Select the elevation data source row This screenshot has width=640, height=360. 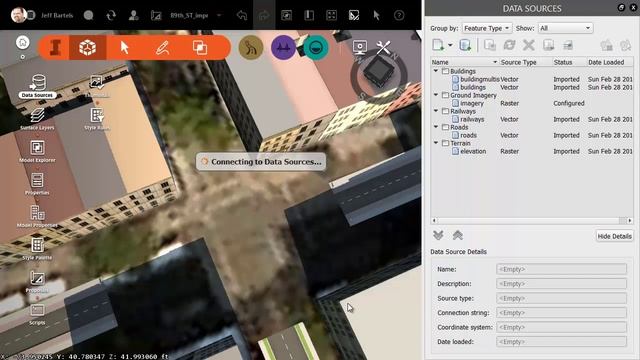coord(532,151)
